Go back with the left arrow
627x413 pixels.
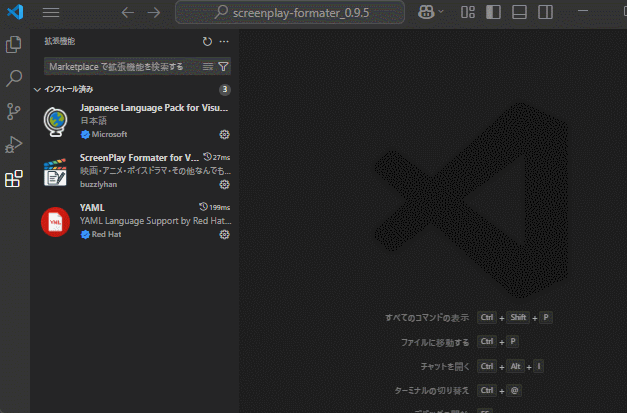point(128,12)
